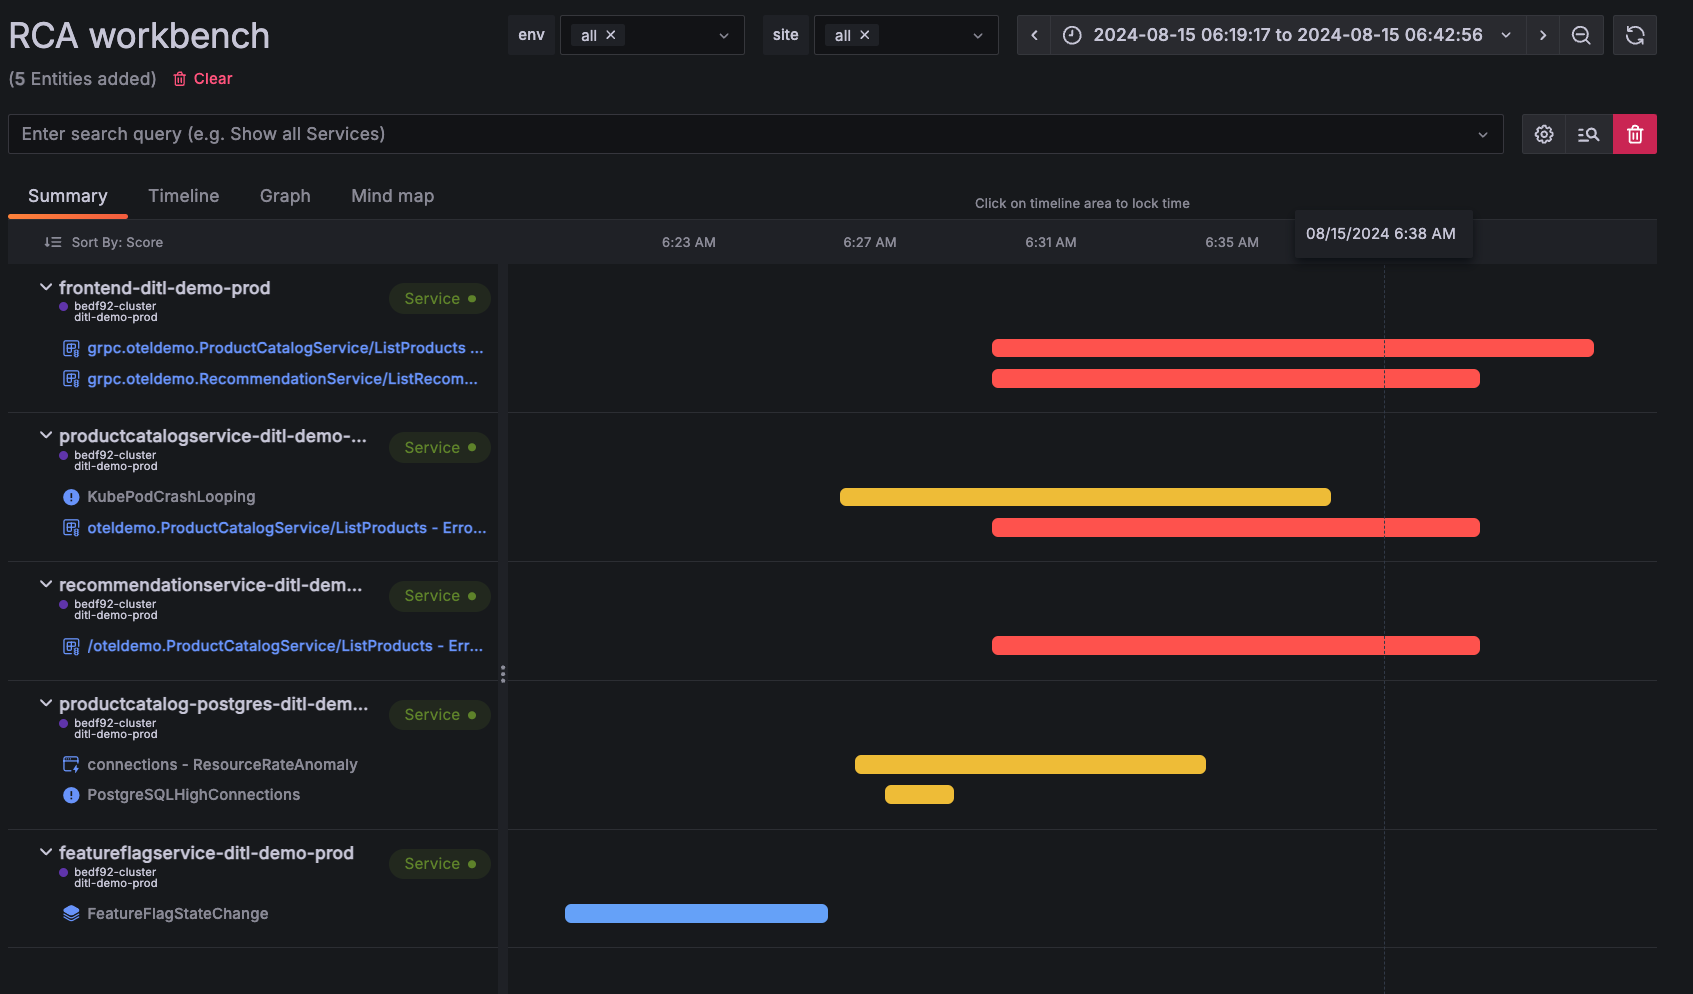Click the PostgreSQLHighConnections alert indicator
1693x994 pixels.
pos(70,795)
